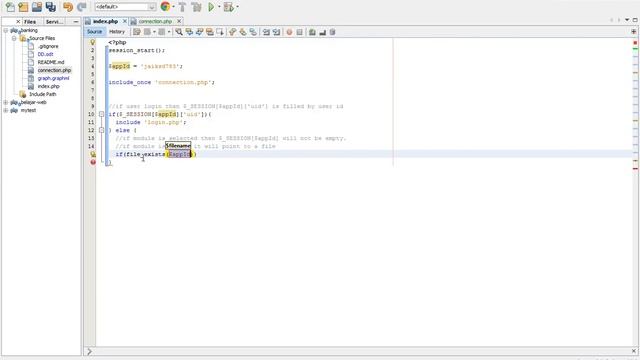Screen dimensions: 640x360
Task: Switch to the Files panel tab
Action: 30,22
